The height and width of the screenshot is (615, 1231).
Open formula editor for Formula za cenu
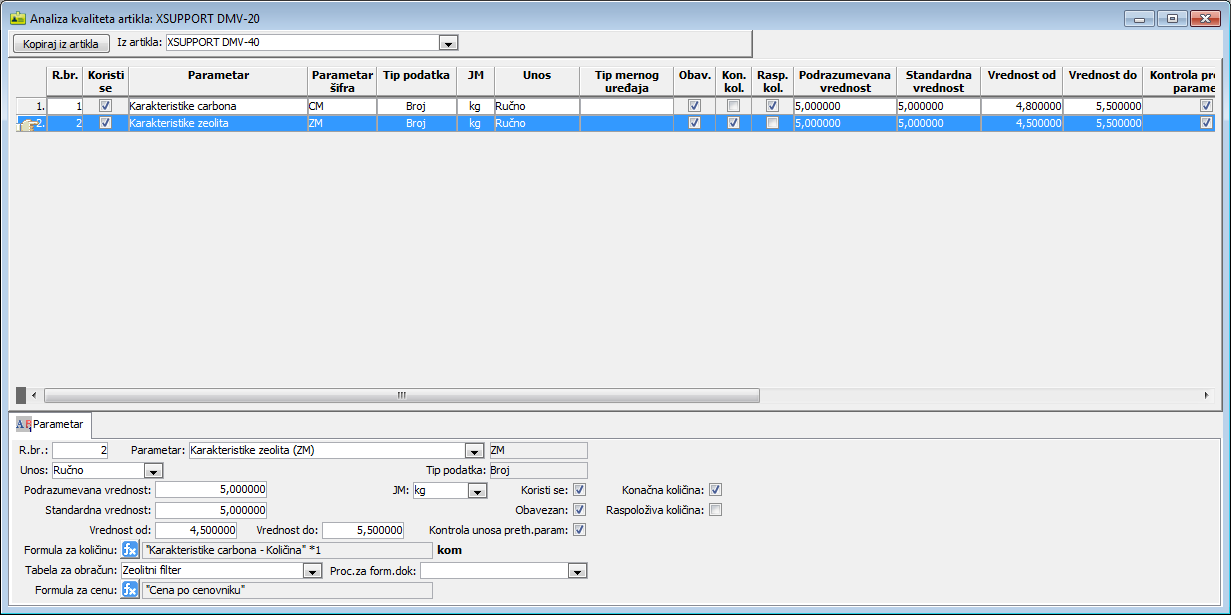click(x=130, y=590)
